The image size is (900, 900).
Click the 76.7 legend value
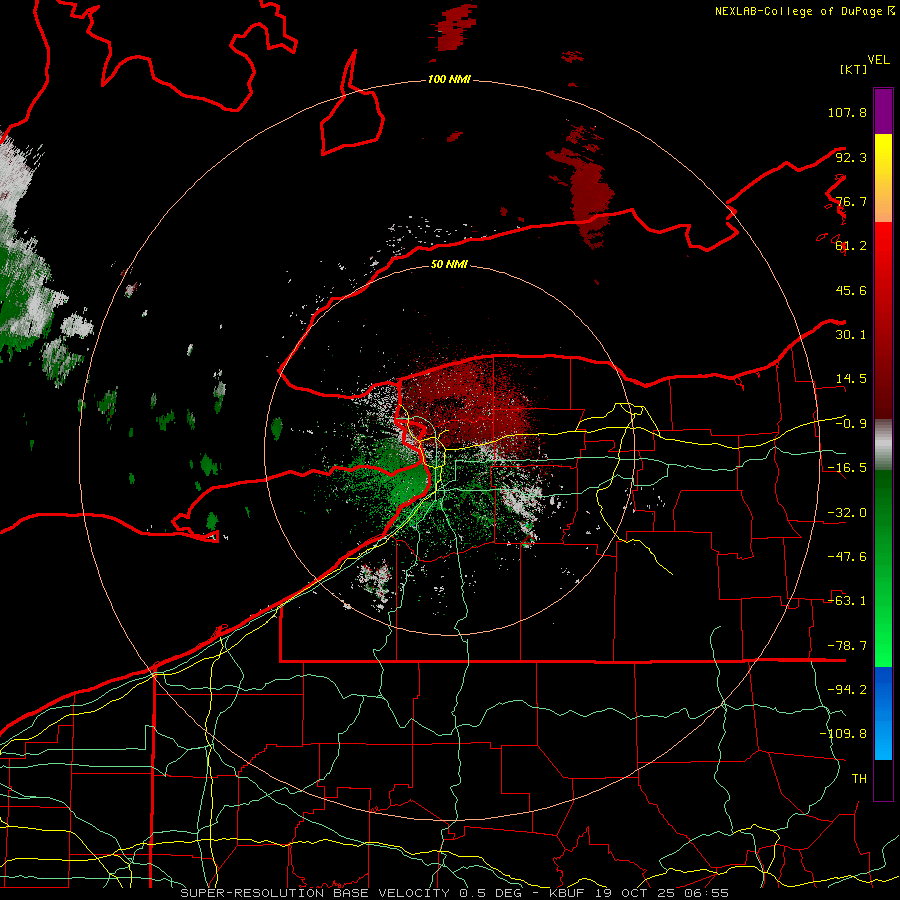851,201
